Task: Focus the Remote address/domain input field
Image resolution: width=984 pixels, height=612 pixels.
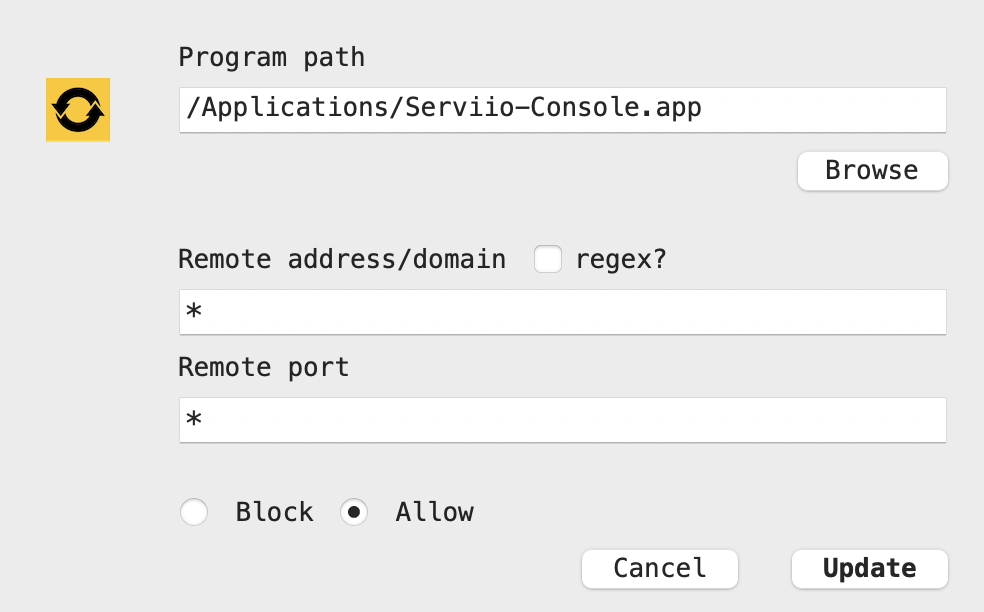Action: coord(562,313)
